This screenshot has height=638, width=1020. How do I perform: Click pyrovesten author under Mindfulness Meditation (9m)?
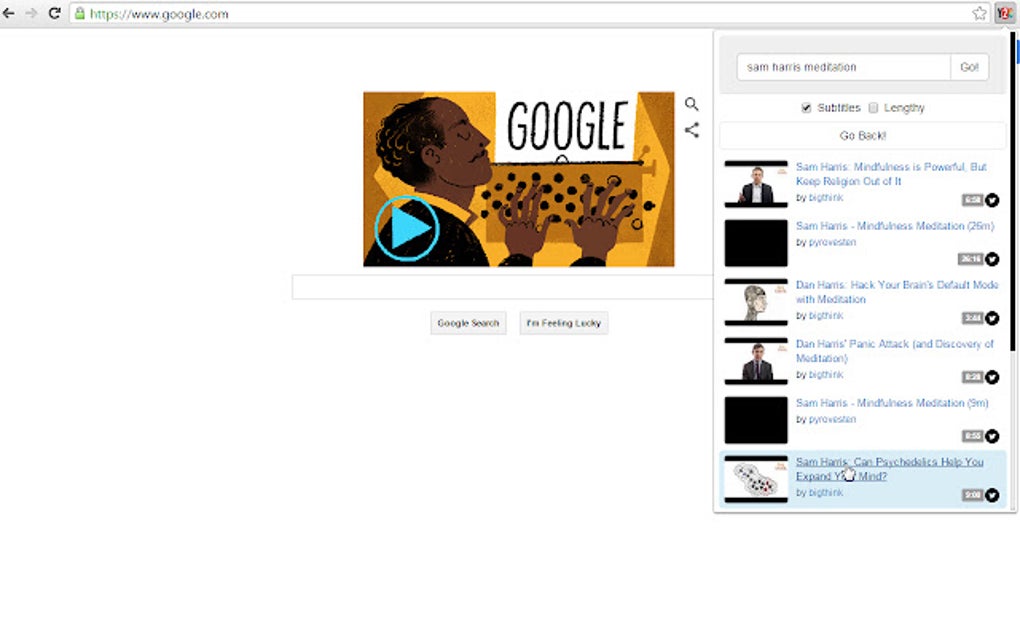point(832,419)
